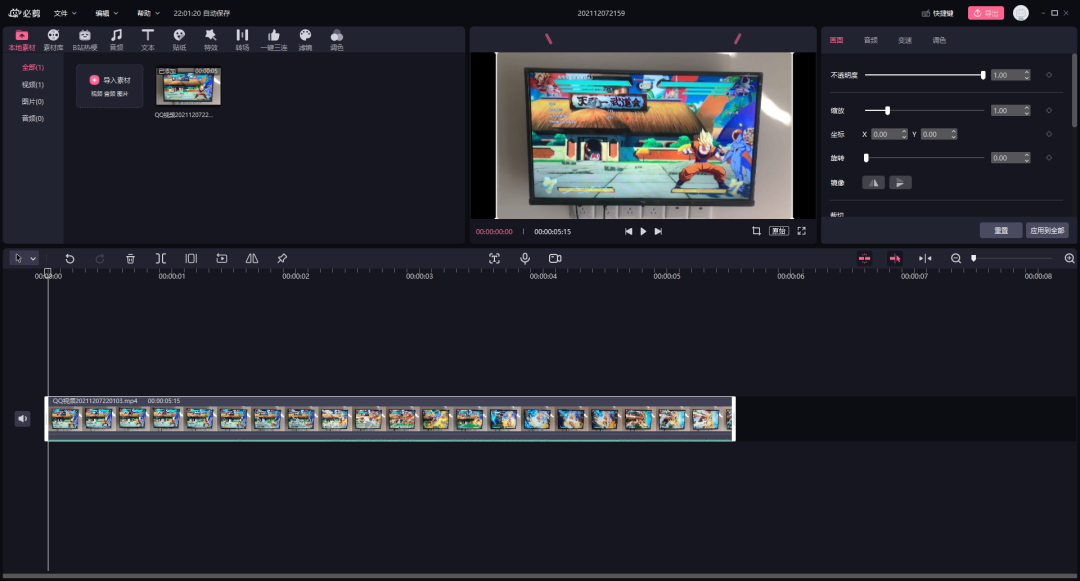Image resolution: width=1080 pixels, height=581 pixels.
Task: Click the 缩放 (scale) slider handle
Action: 887,111
